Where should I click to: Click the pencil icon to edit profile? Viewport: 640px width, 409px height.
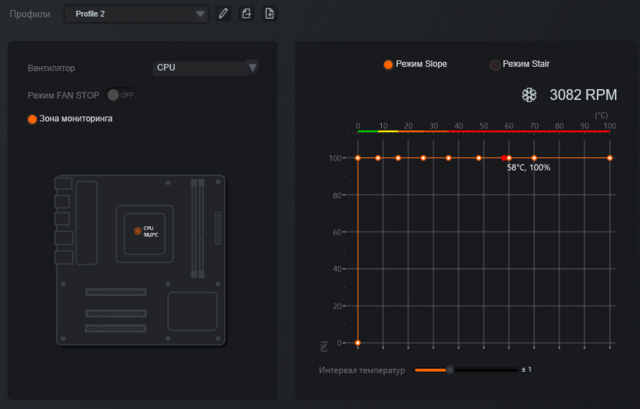(x=223, y=14)
